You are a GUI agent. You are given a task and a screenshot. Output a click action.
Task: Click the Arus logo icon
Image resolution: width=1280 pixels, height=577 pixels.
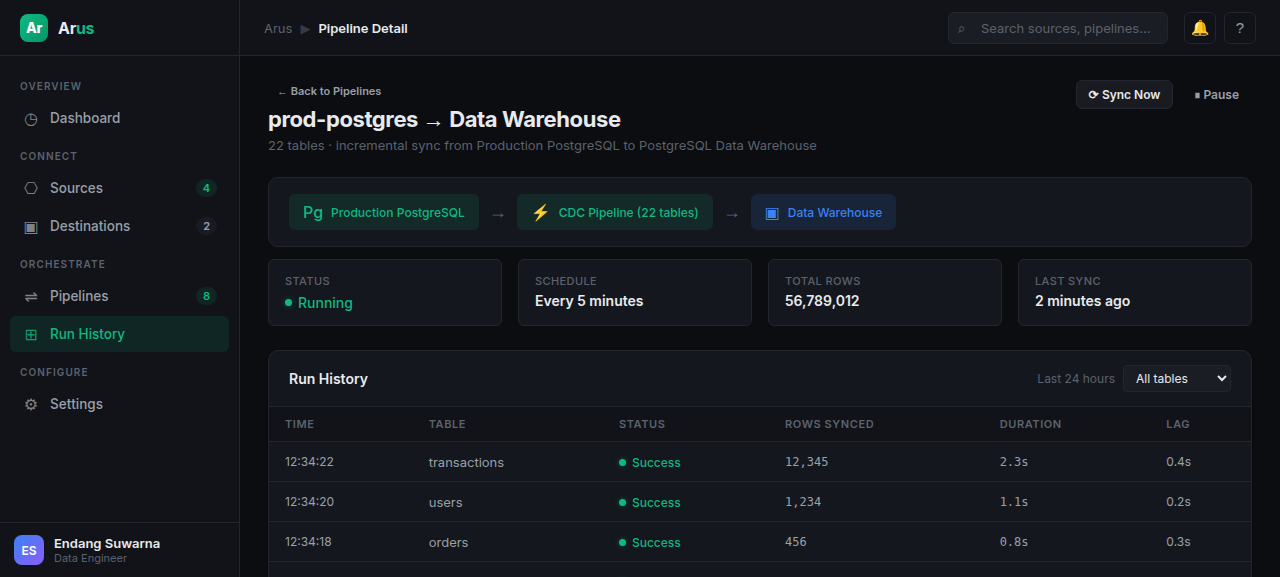coord(34,28)
